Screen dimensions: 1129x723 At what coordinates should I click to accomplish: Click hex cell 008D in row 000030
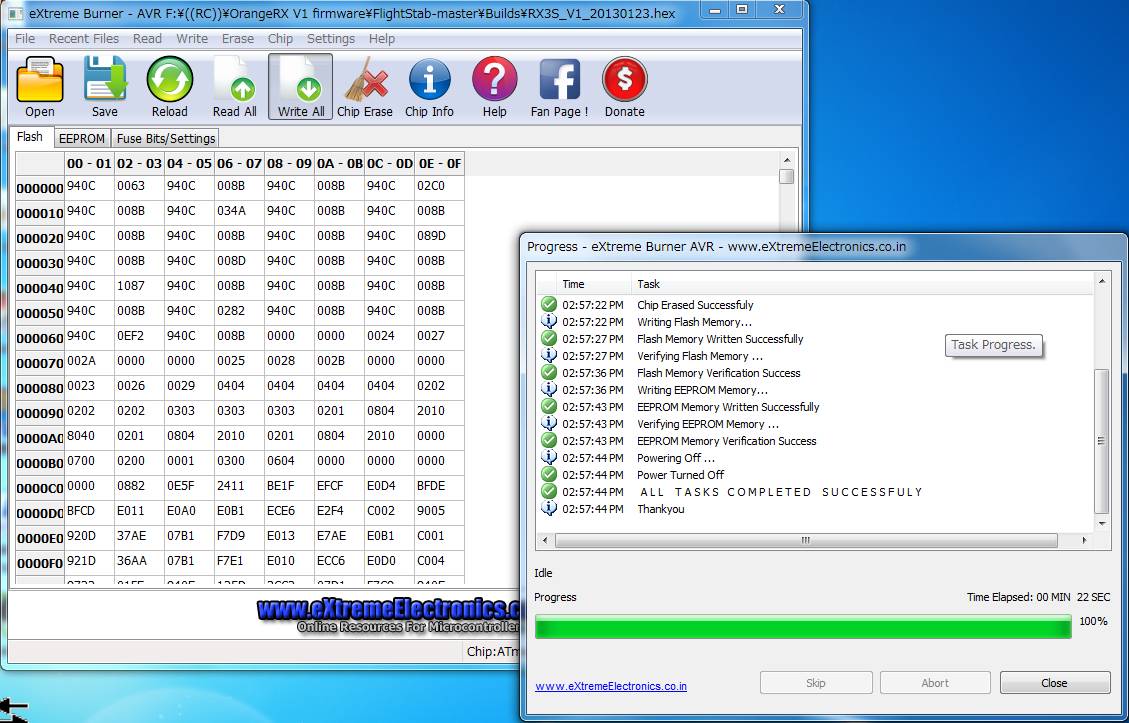(x=239, y=262)
